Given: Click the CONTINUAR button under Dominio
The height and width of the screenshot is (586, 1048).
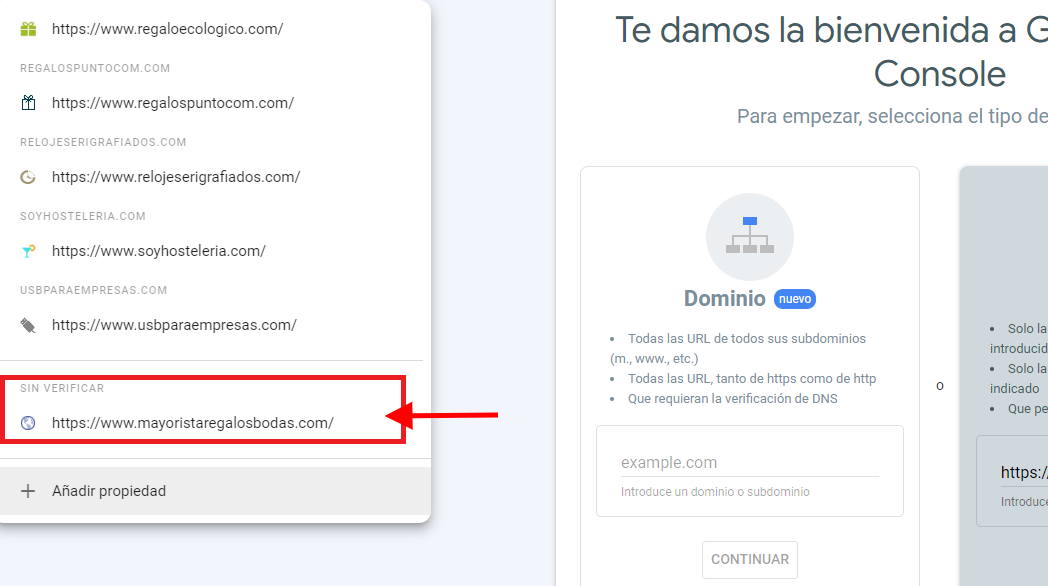Looking at the screenshot, I should tap(750, 559).
